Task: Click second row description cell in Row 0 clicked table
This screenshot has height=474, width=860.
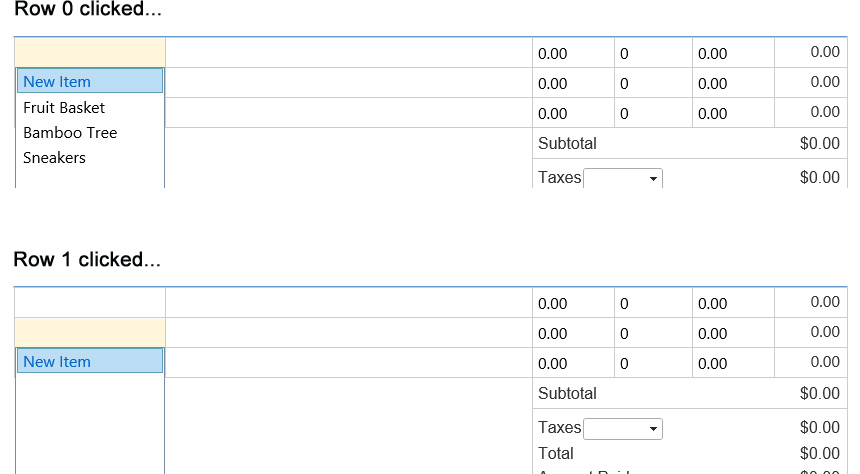Action: tap(348, 82)
